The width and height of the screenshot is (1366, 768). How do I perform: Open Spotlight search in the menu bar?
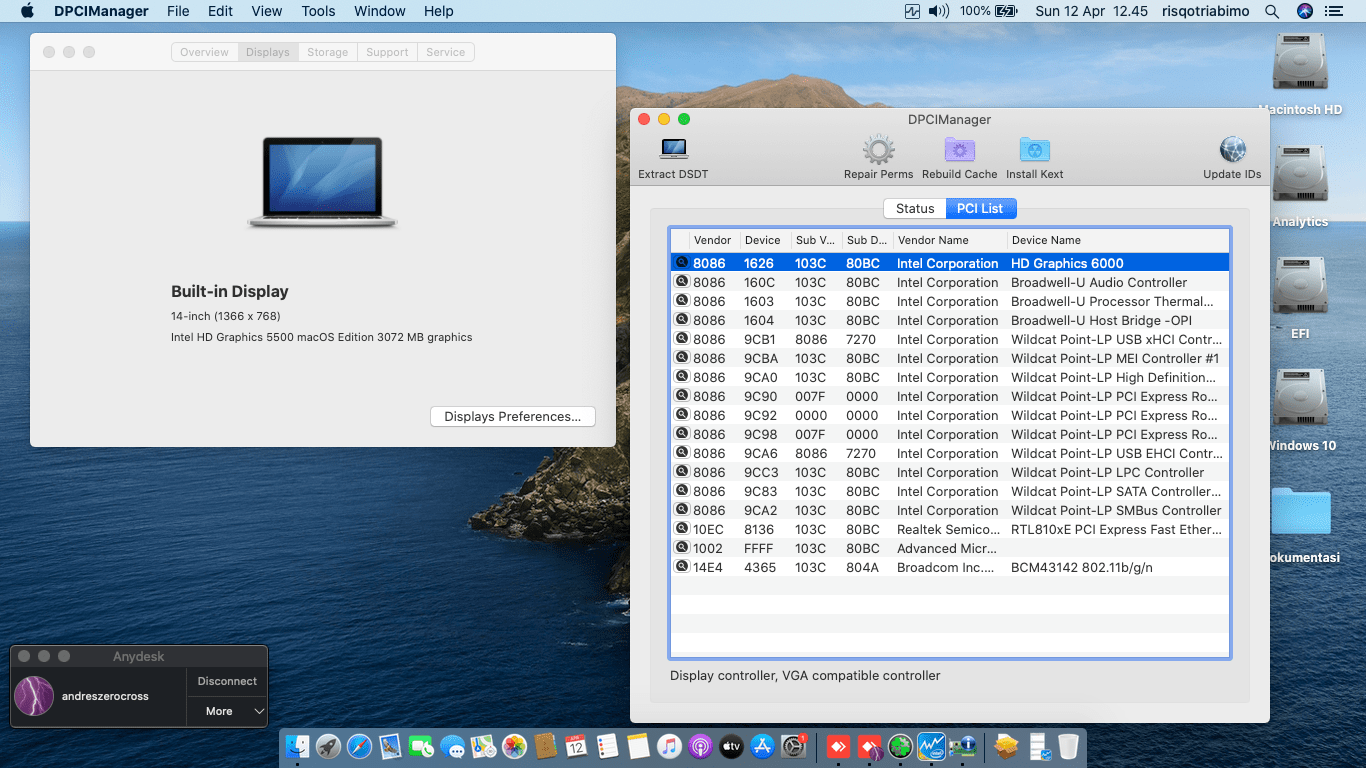point(1272,11)
